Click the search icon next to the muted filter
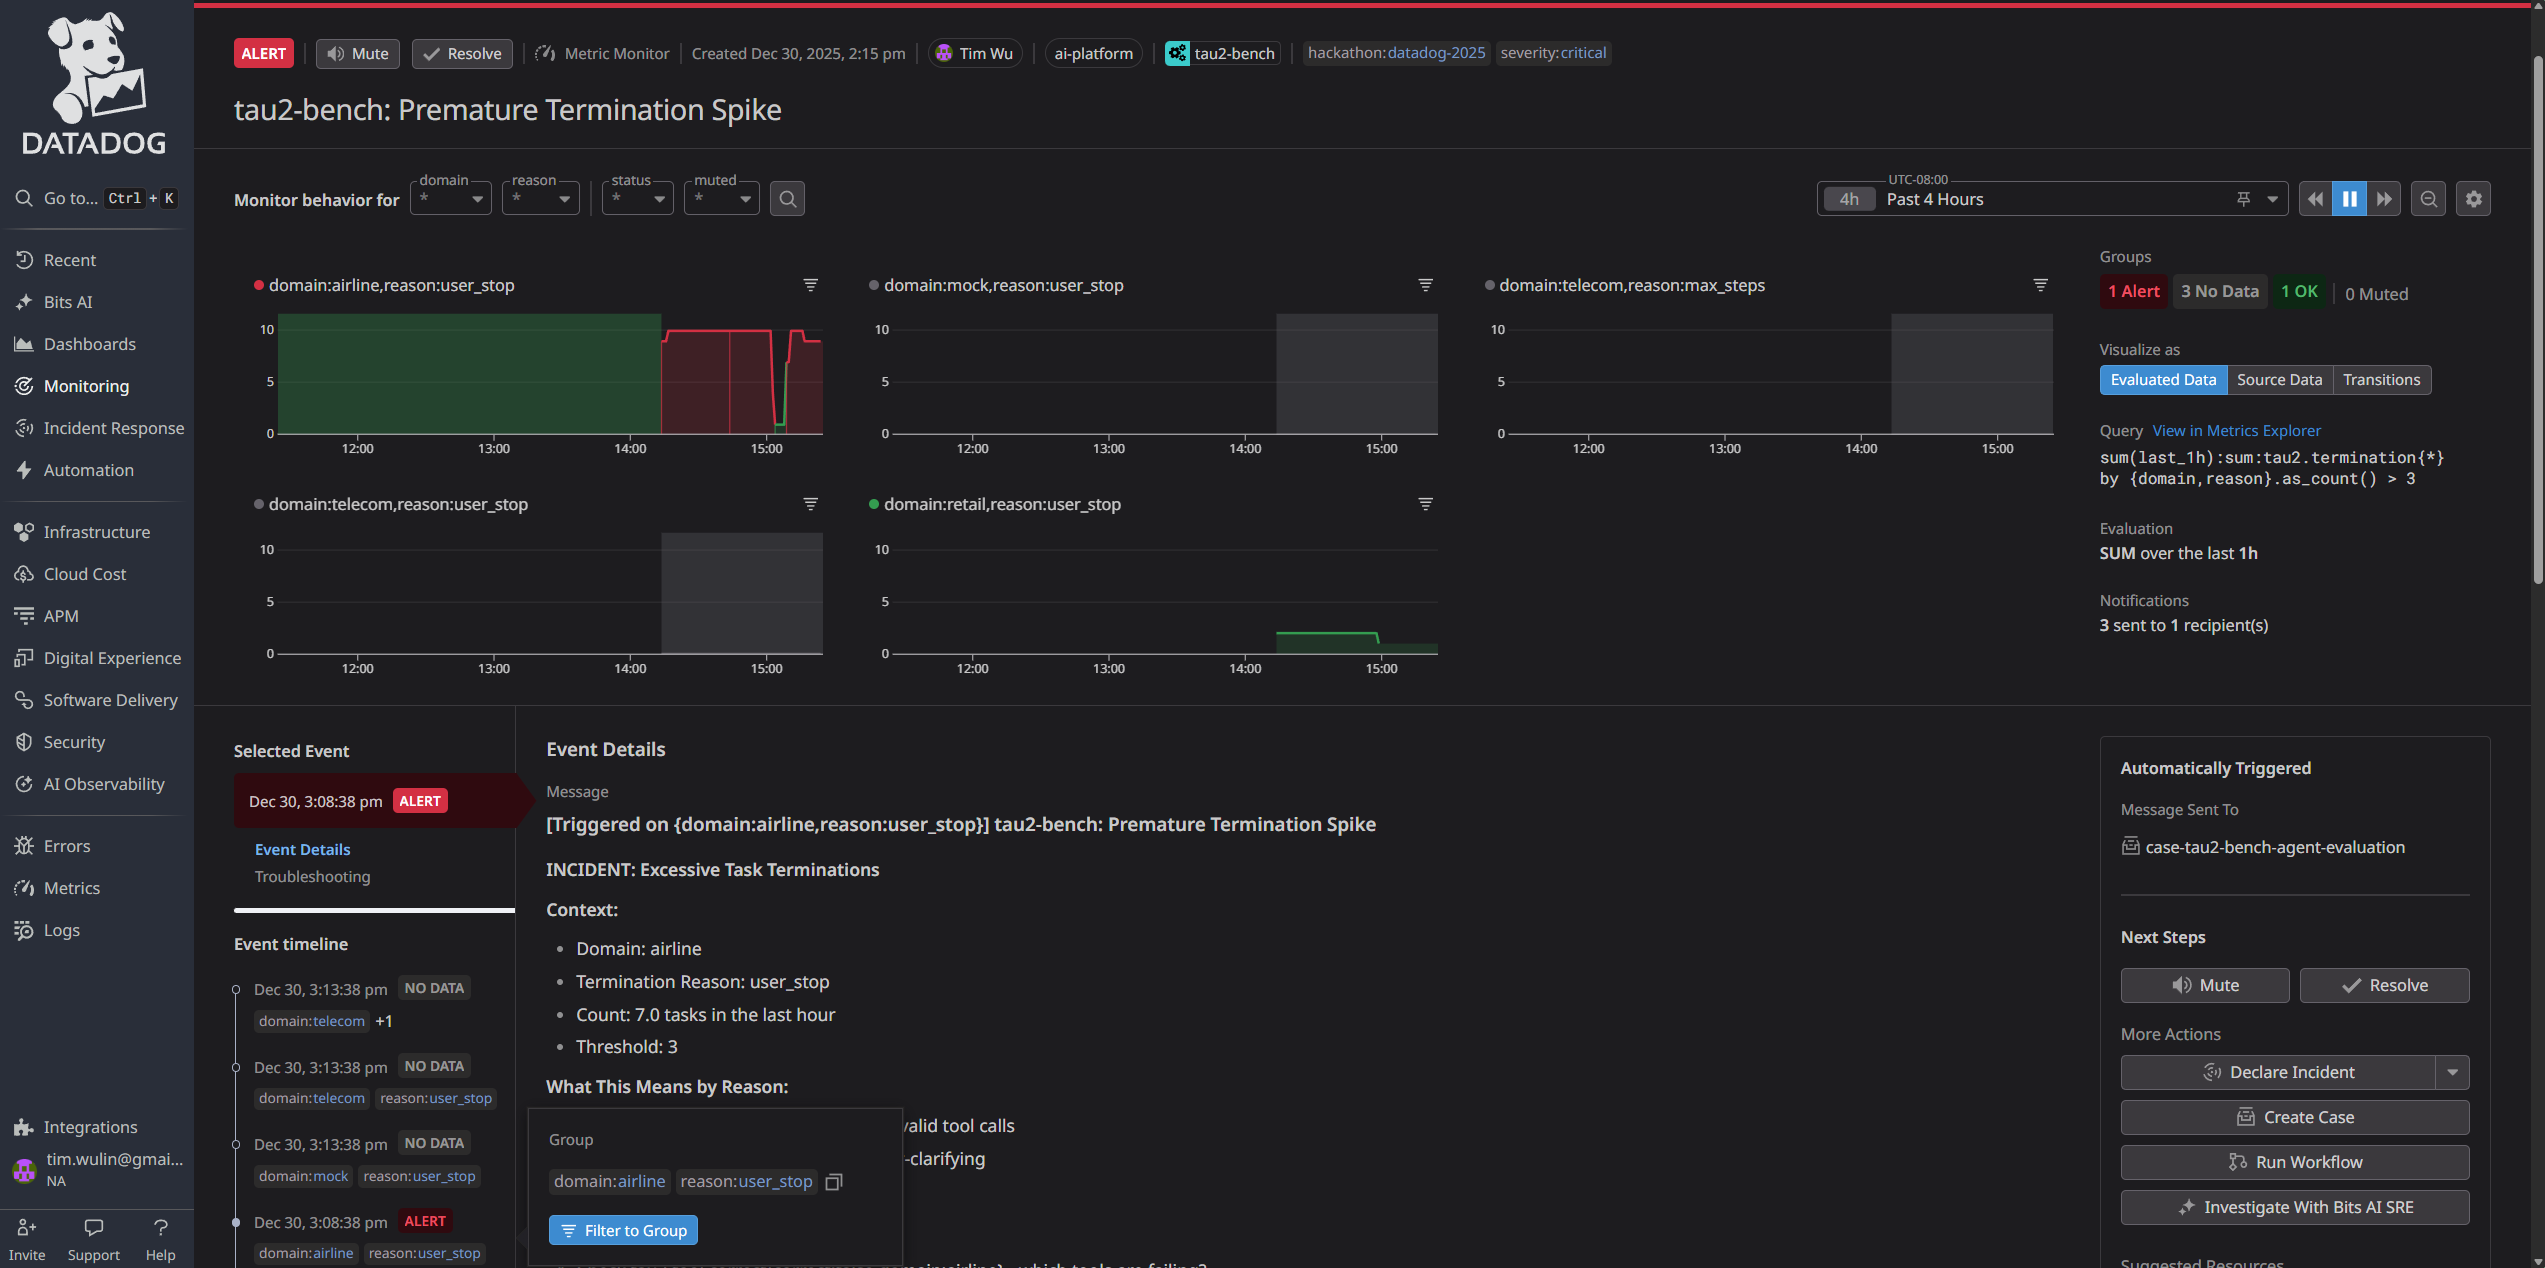 pyautogui.click(x=787, y=199)
